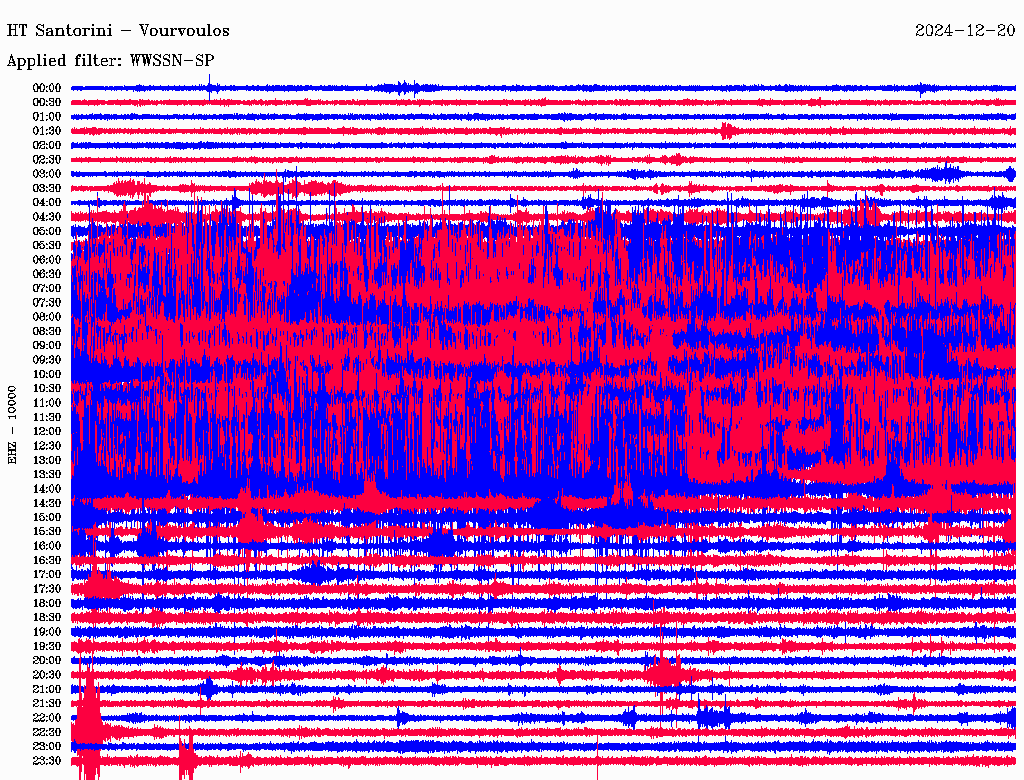This screenshot has height=780, width=1024.
Task: Click the 07:00 time label
Action: coord(47,289)
